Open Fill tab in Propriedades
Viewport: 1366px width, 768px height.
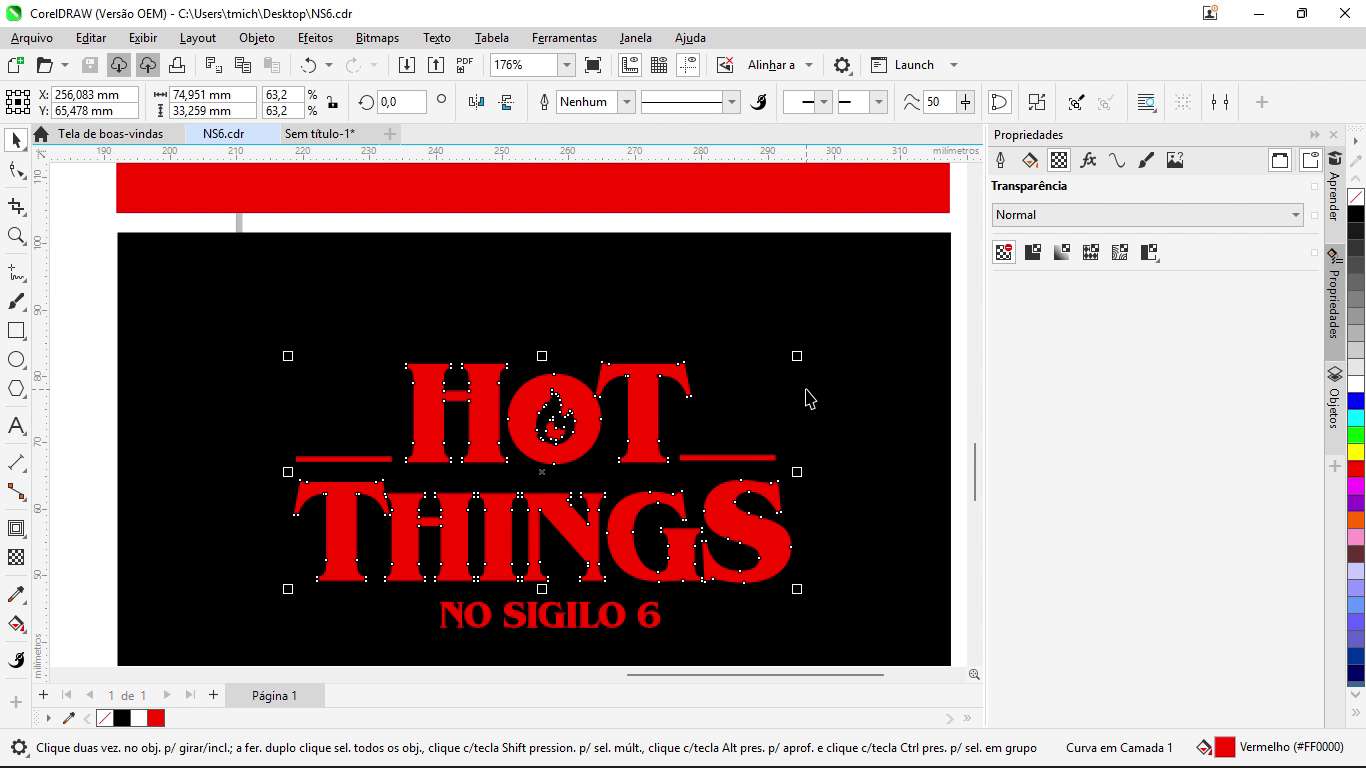(x=1030, y=160)
